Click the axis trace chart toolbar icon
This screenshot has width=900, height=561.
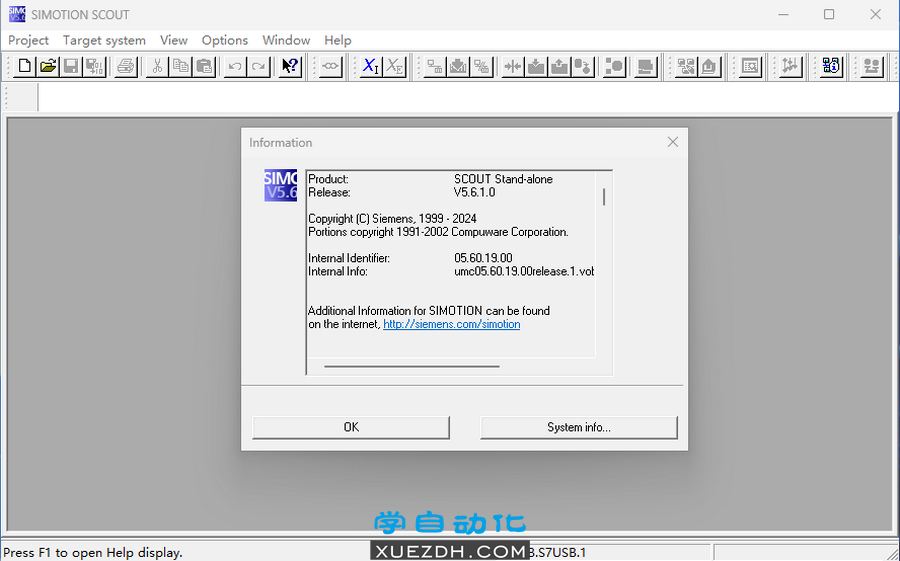[x=790, y=66]
